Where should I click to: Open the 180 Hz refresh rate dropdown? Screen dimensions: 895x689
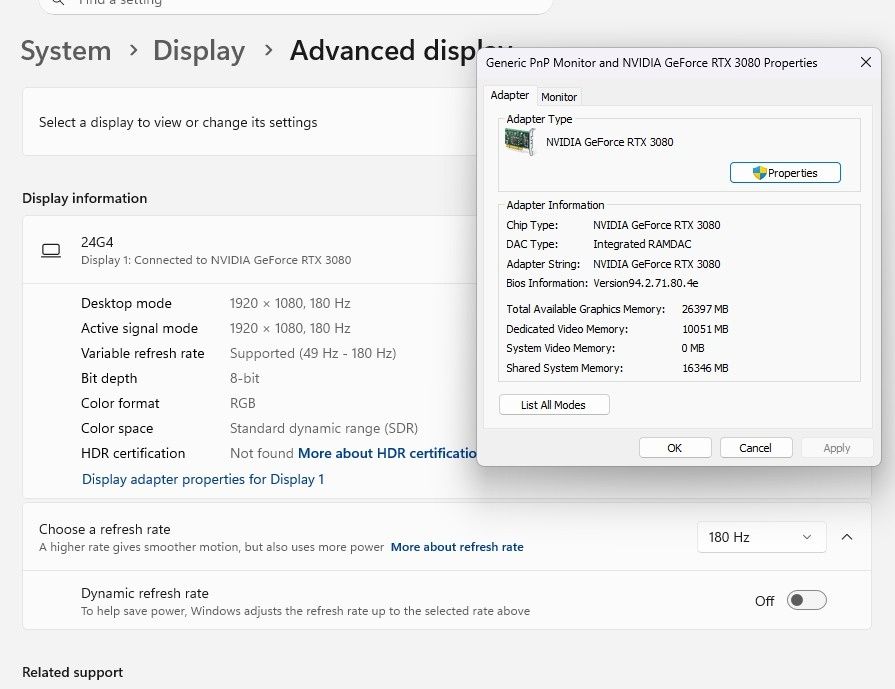(761, 537)
